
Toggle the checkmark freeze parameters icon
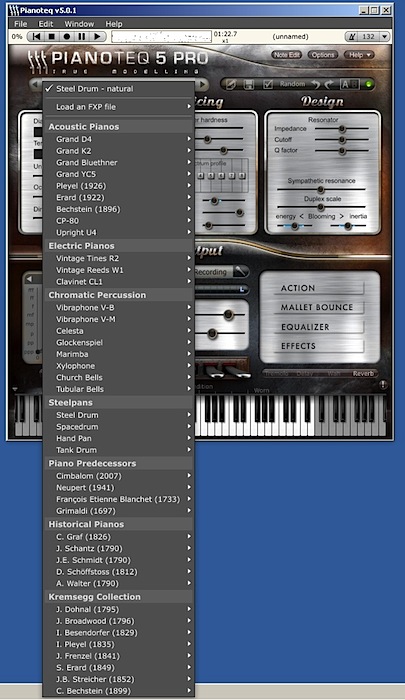pos(268,84)
